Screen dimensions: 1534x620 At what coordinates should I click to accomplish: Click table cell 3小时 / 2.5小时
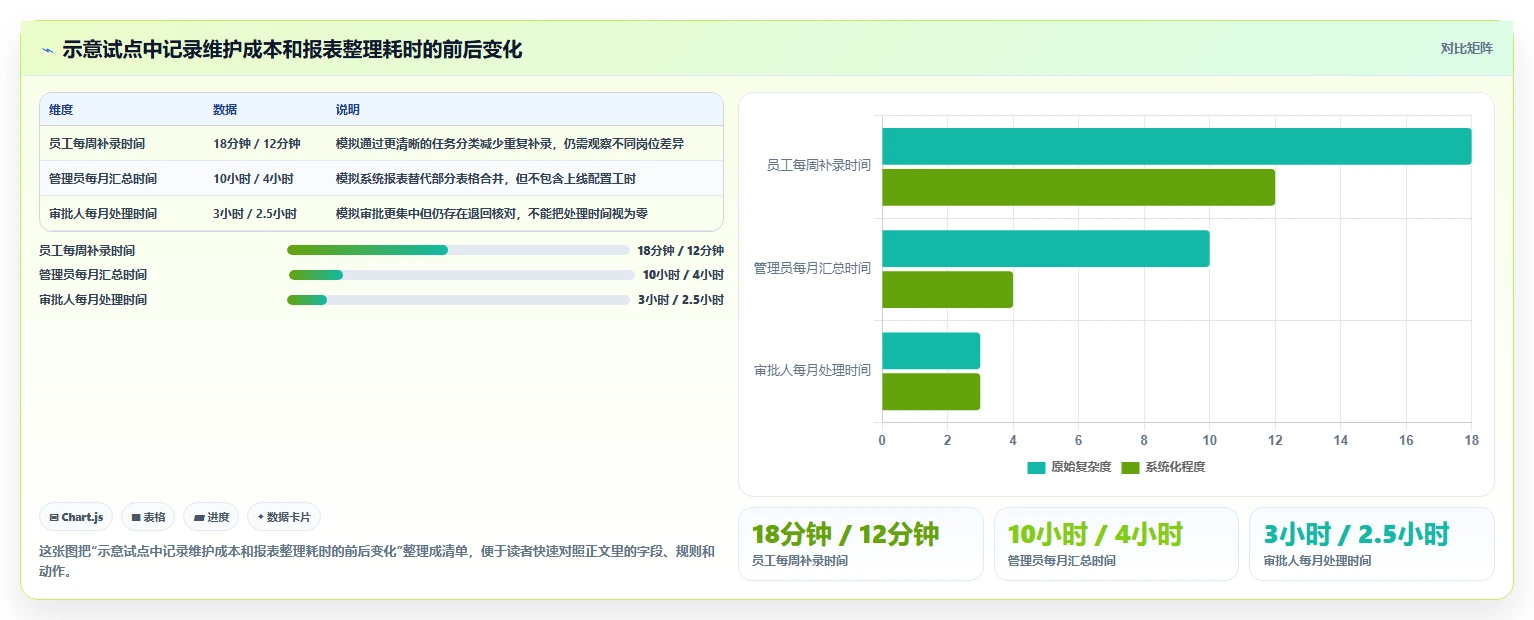(255, 214)
